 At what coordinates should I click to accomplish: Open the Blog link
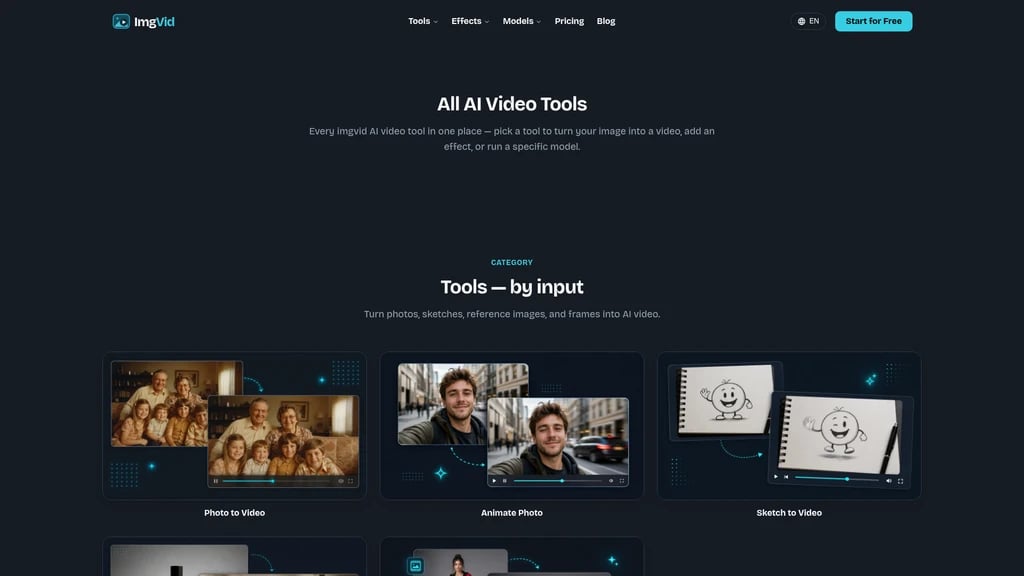(605, 22)
